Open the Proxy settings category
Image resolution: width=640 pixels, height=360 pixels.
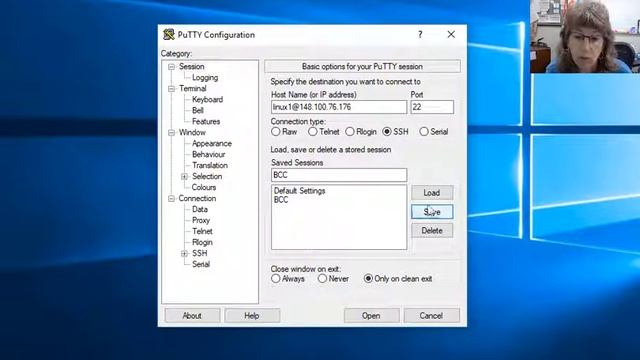coord(201,220)
